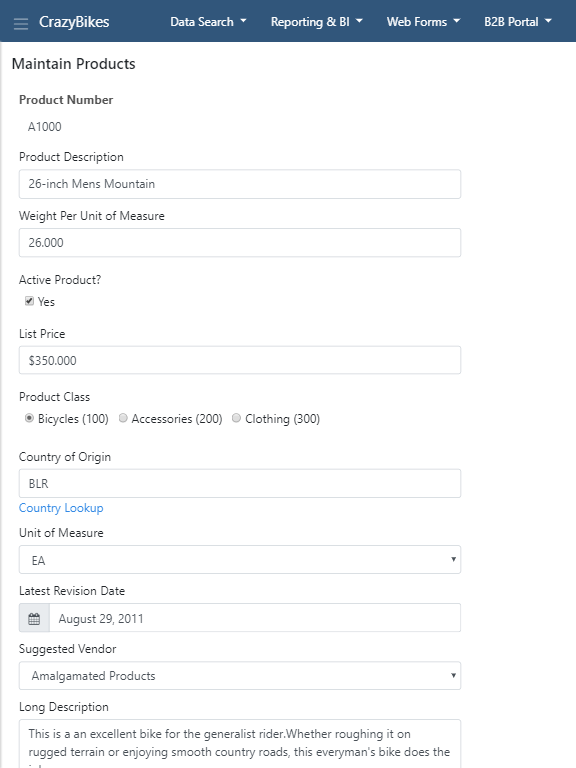This screenshot has width=576, height=768.
Task: Click inside the Long Description textarea
Action: tap(240, 744)
